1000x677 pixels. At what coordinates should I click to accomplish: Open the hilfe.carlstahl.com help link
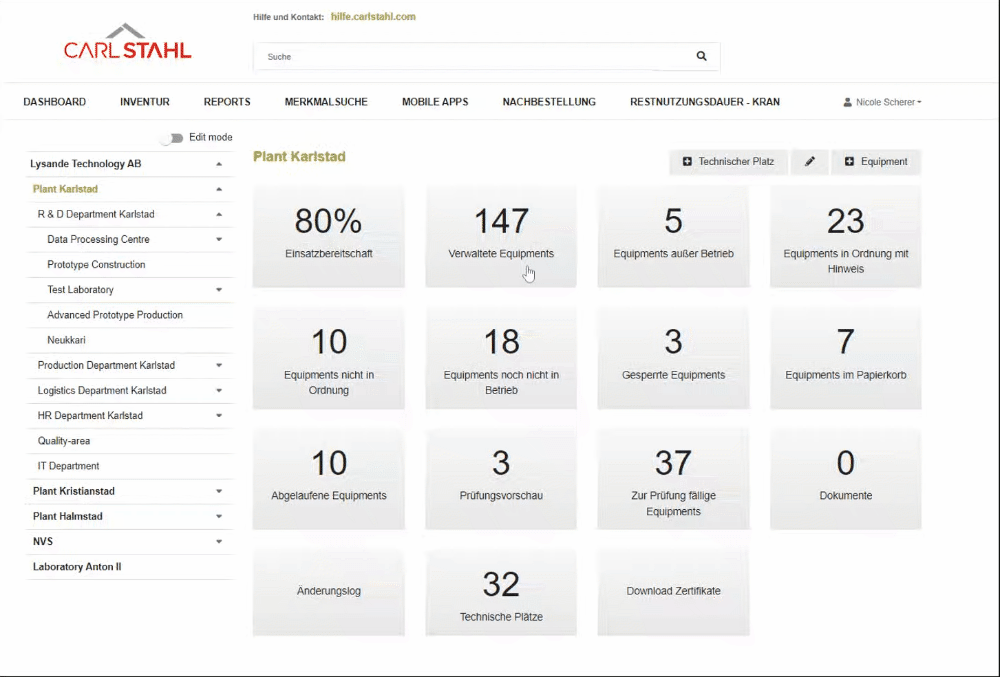tap(373, 17)
